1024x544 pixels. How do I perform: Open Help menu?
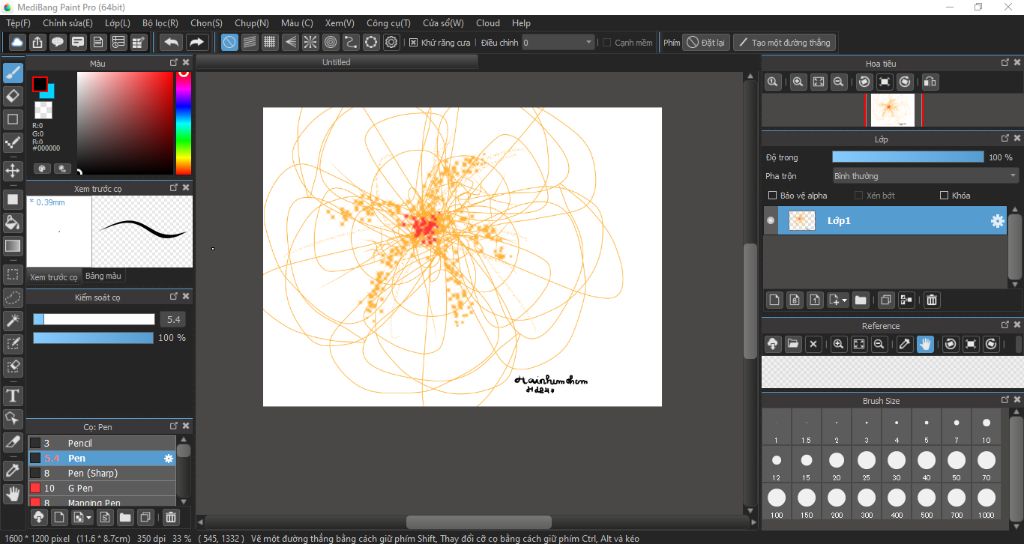coord(521,23)
